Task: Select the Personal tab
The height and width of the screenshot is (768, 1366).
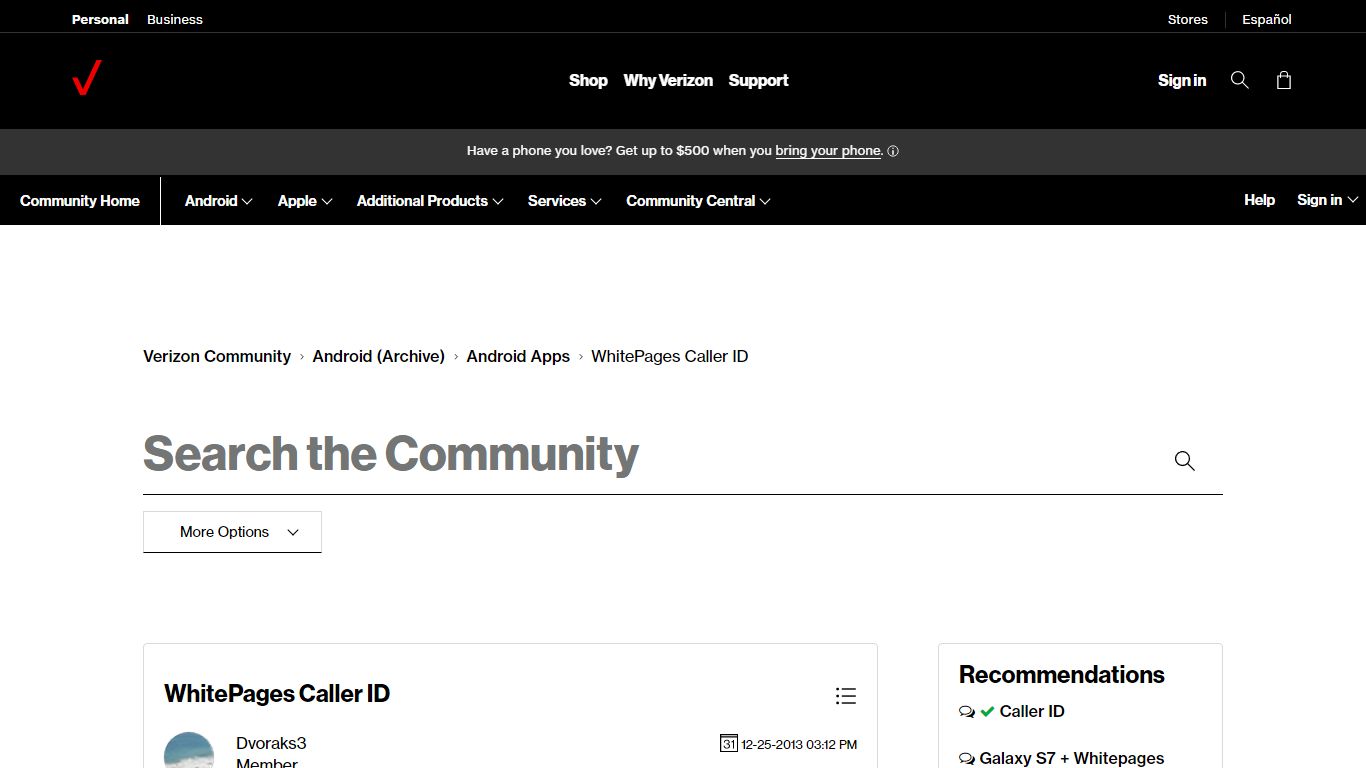Action: [100, 19]
